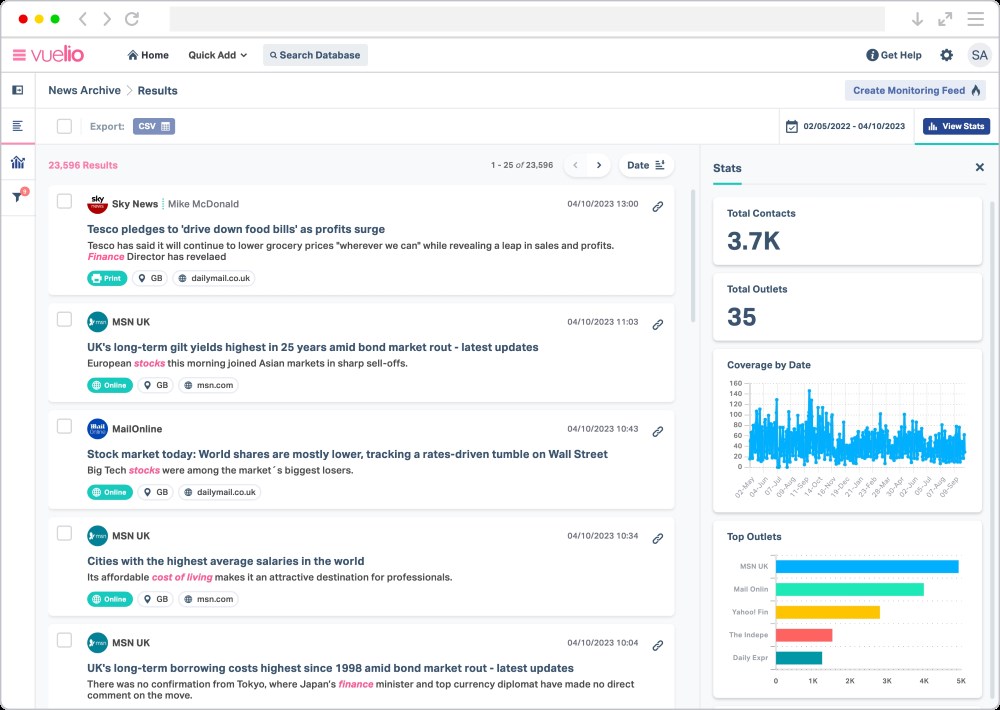Open the SA user avatar menu
The width and height of the screenshot is (1000, 710).
[979, 55]
